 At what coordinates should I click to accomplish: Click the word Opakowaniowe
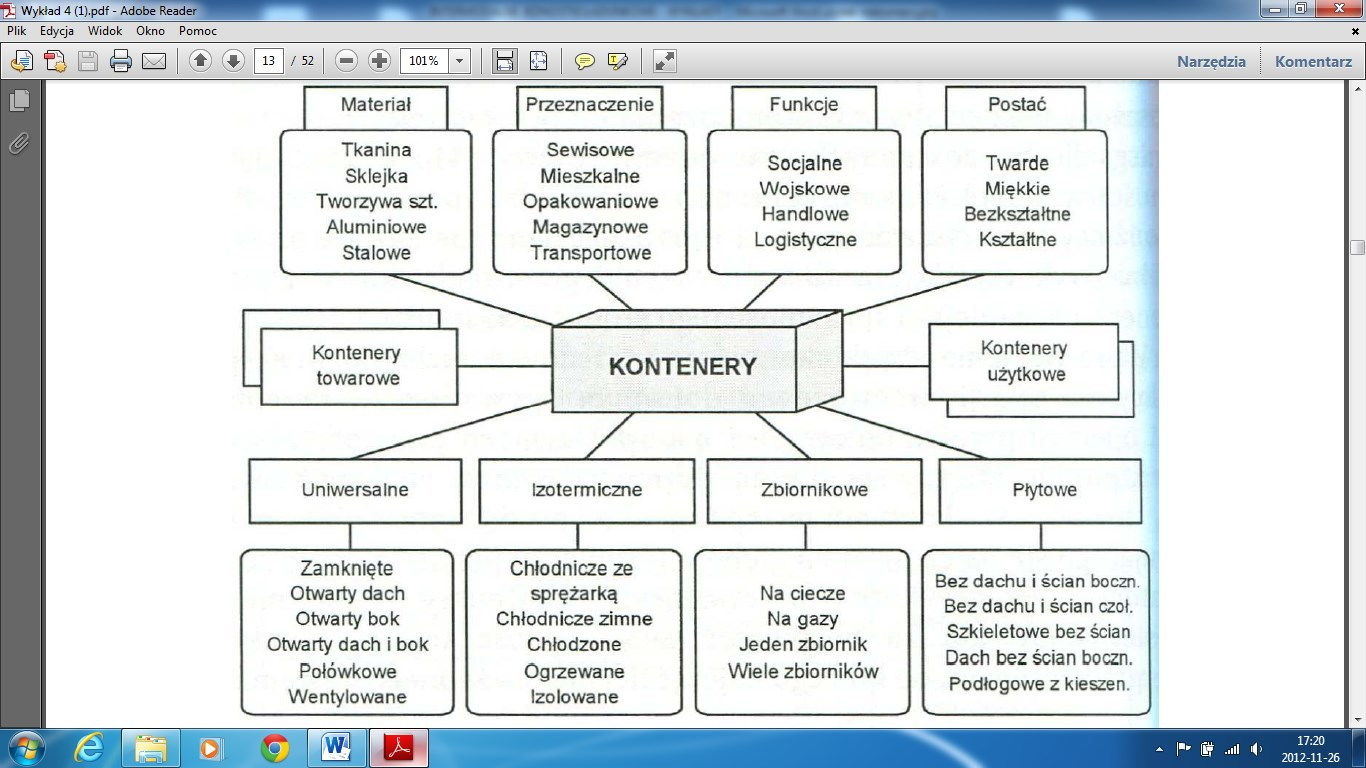(x=590, y=201)
